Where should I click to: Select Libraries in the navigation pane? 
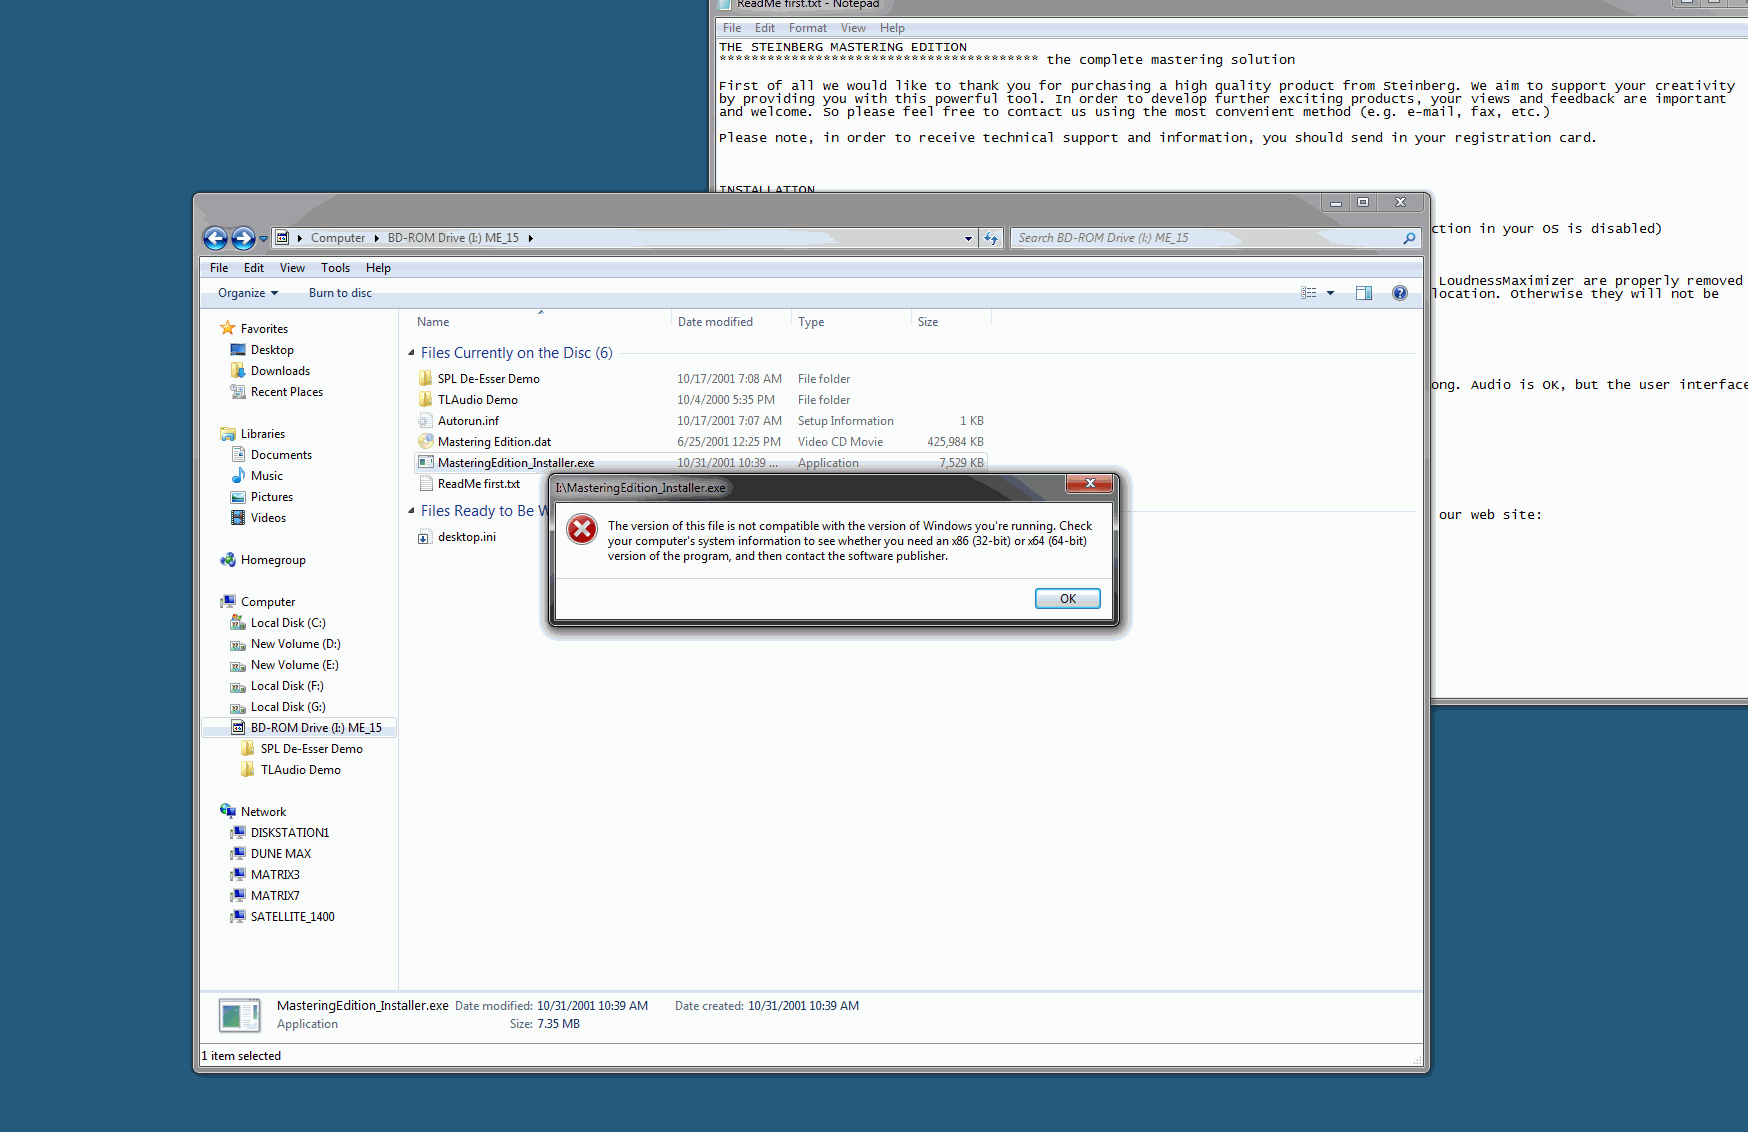(x=253, y=434)
